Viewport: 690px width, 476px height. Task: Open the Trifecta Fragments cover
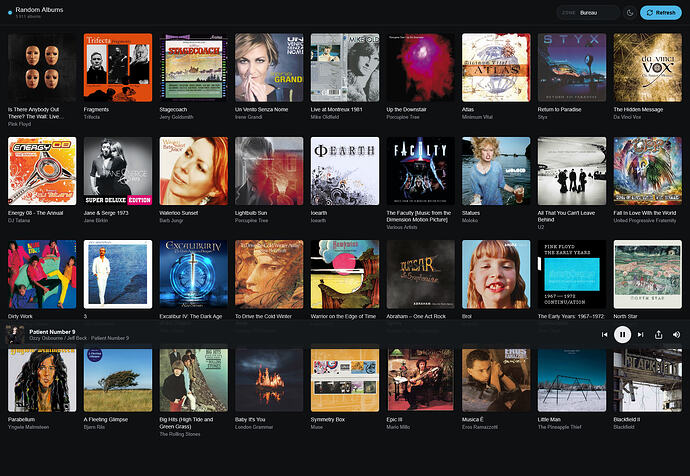point(118,68)
